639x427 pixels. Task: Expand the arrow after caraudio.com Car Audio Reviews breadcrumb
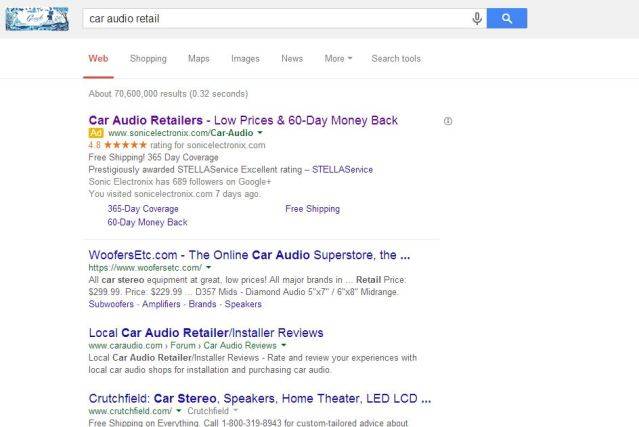pyautogui.click(x=284, y=346)
